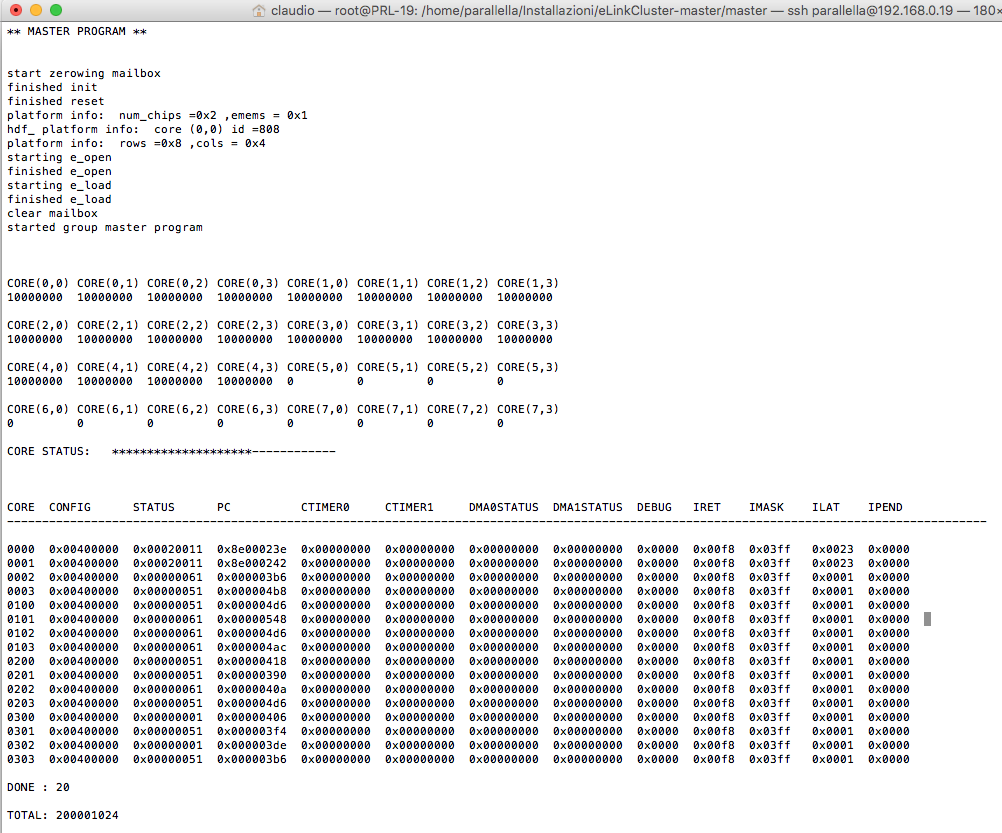
Task: Click the row label '0303' in status table
Action: (x=21, y=759)
